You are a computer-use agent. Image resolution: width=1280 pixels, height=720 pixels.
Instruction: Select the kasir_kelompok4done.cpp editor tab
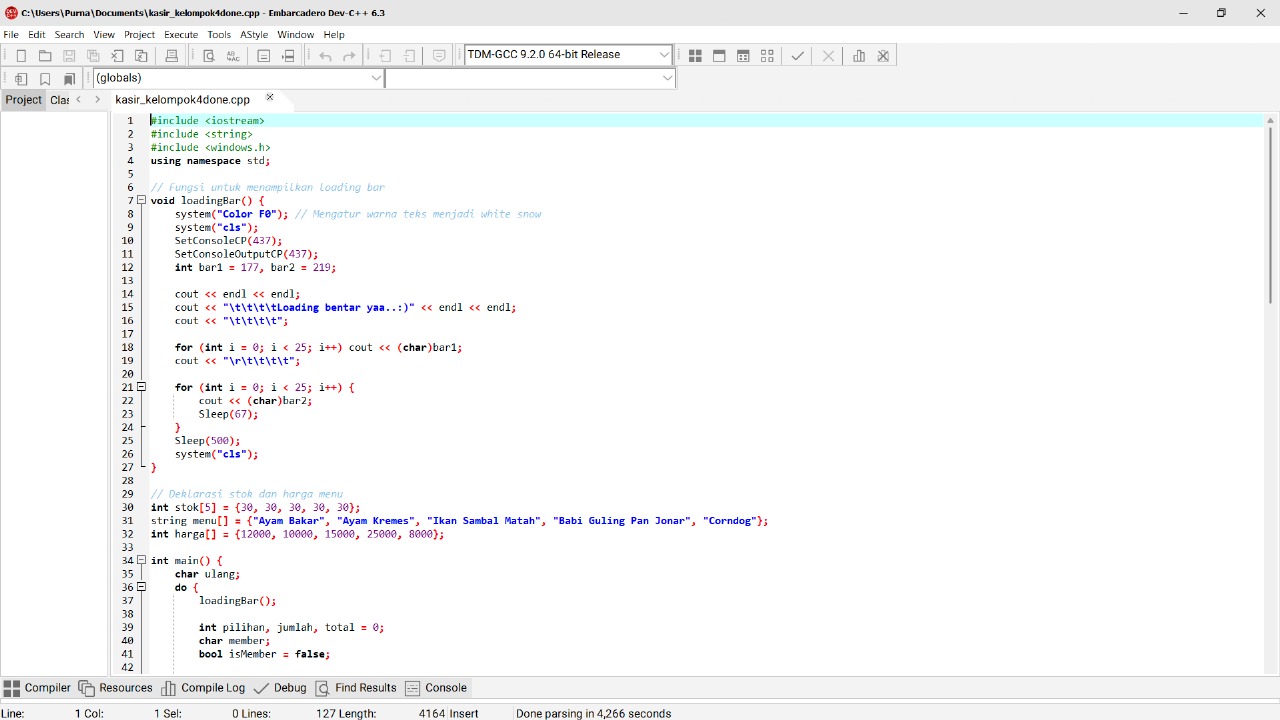(x=182, y=100)
